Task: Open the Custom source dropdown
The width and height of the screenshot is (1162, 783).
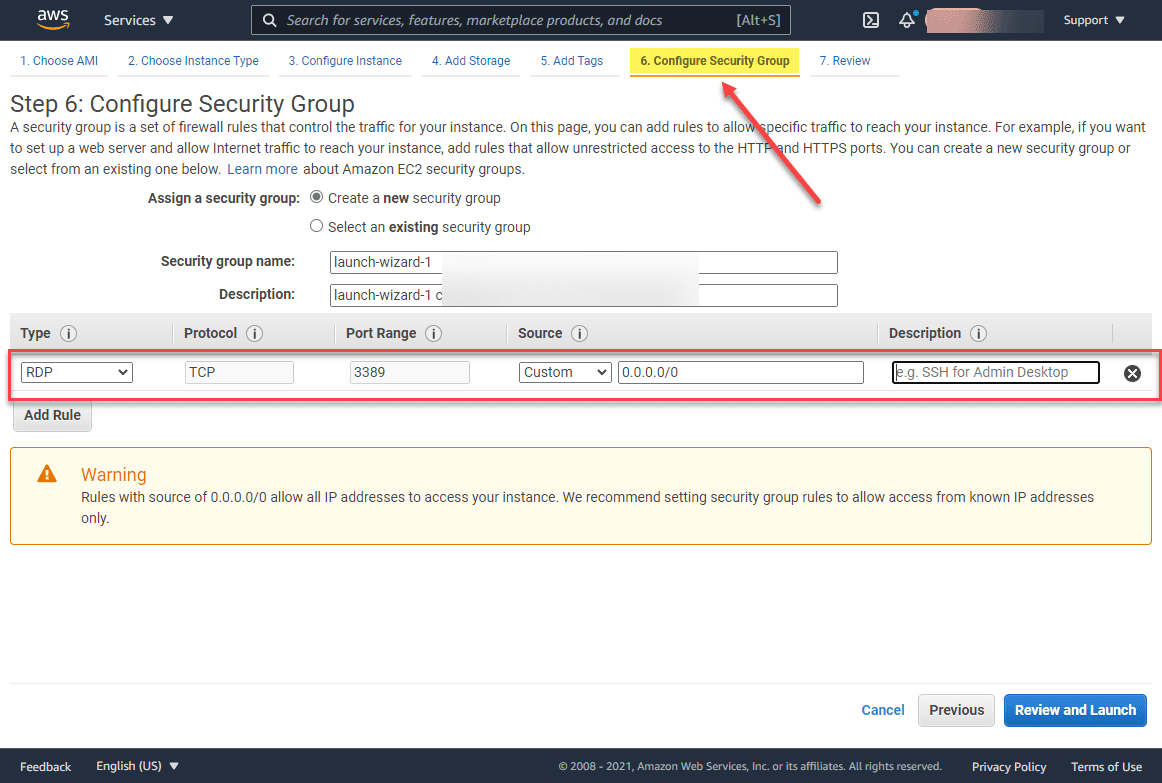Action: click(565, 372)
